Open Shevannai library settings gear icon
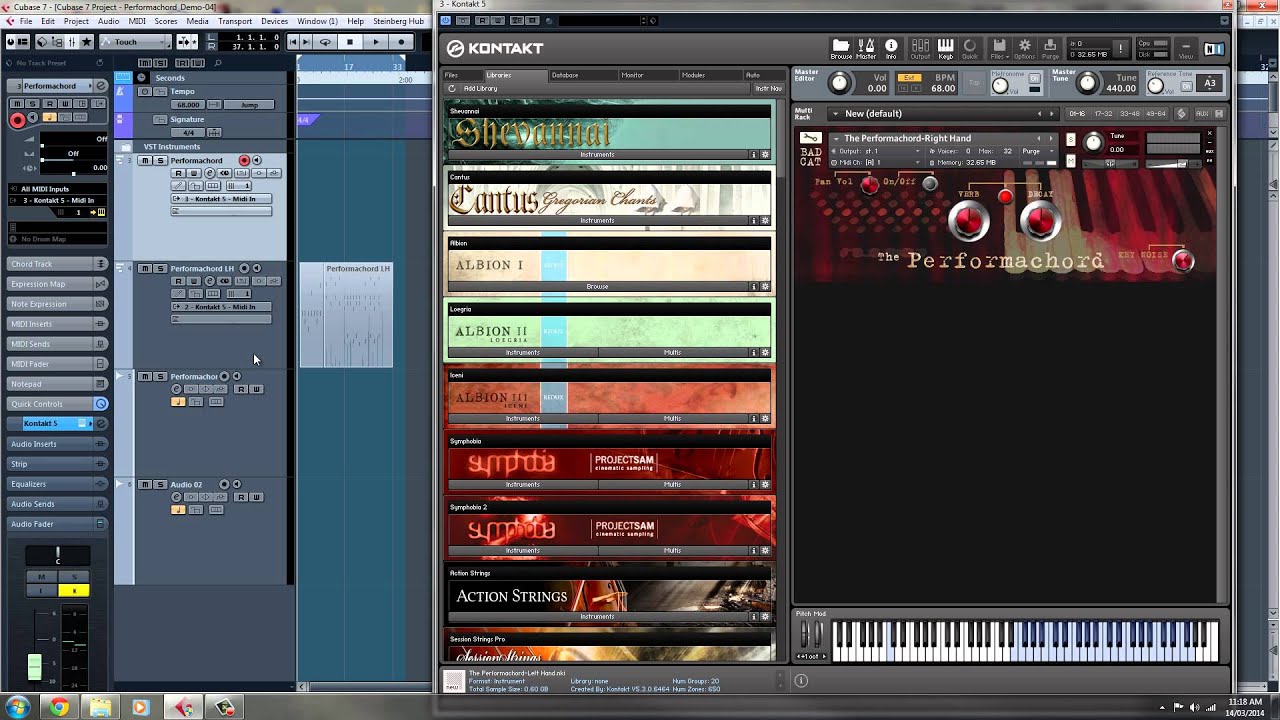 click(765, 155)
